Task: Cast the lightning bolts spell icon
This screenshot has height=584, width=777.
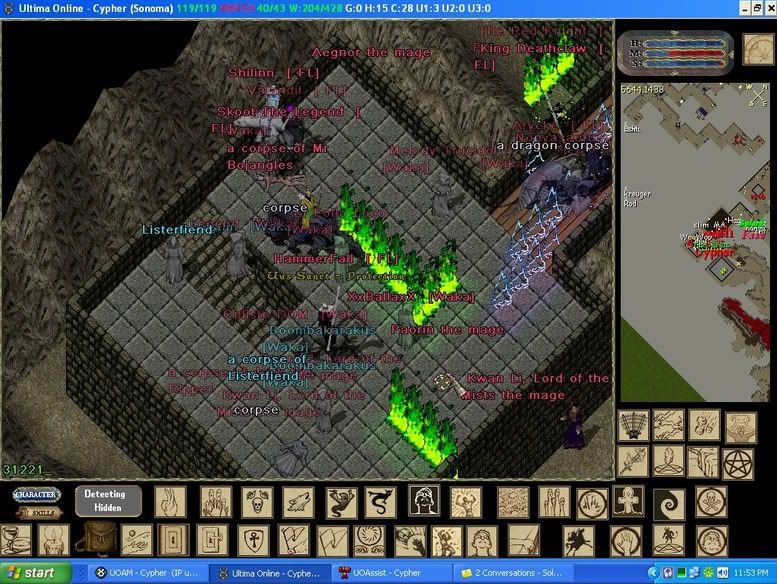Action: tap(668, 425)
